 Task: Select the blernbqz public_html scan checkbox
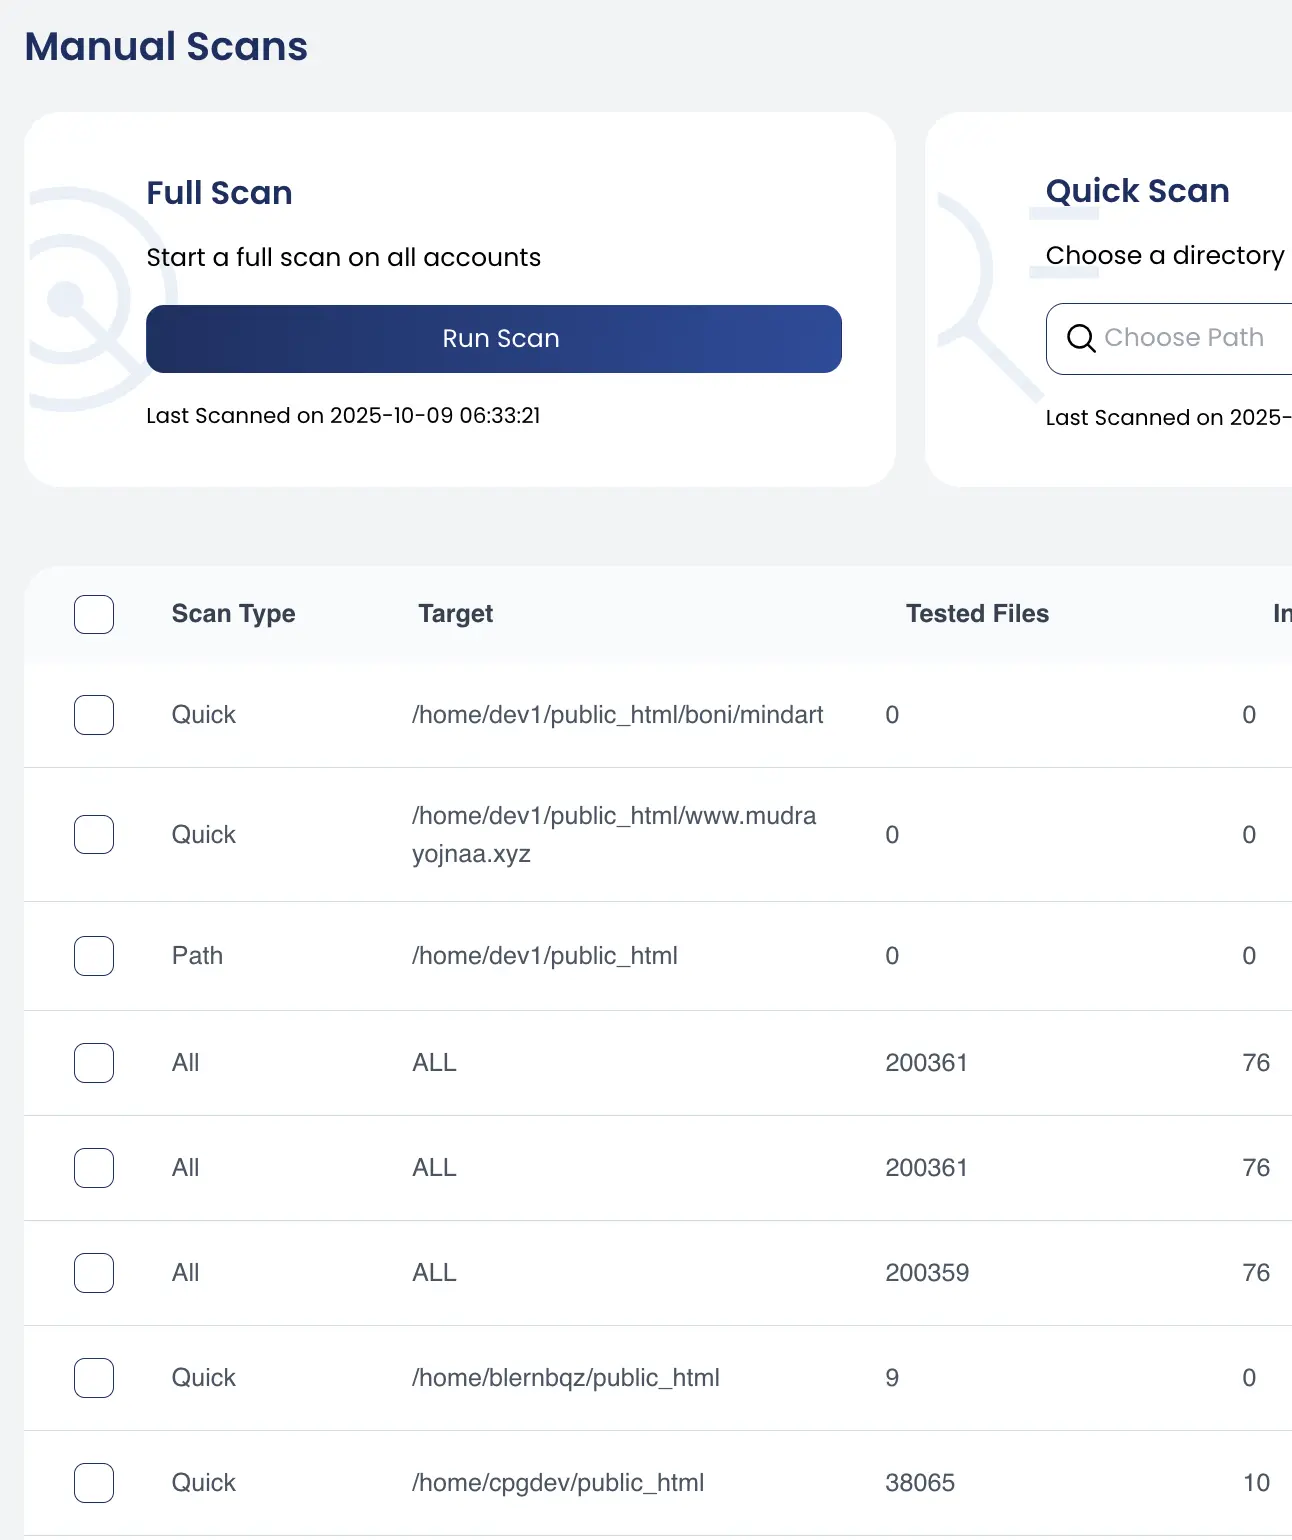point(94,1378)
